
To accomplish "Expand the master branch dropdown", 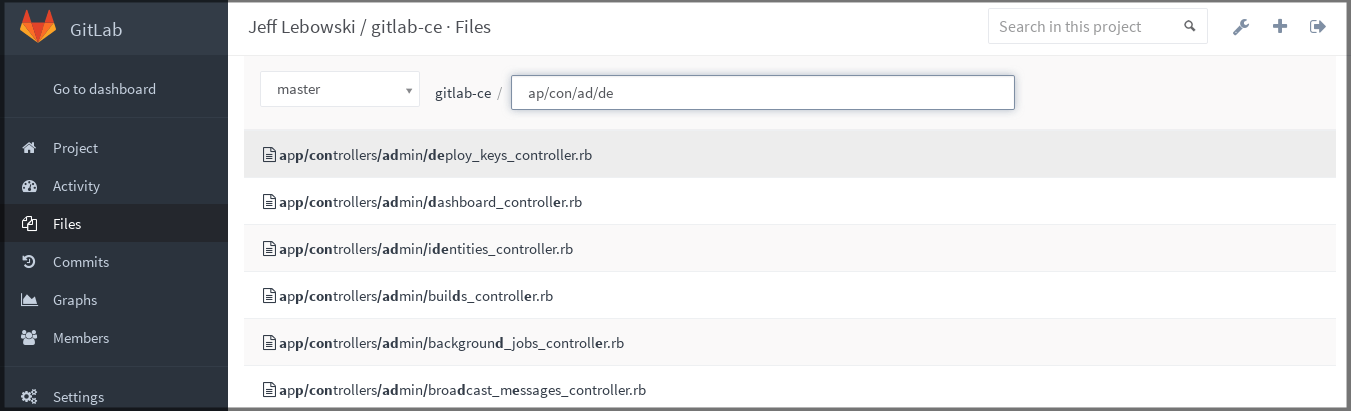I will [x=340, y=90].
